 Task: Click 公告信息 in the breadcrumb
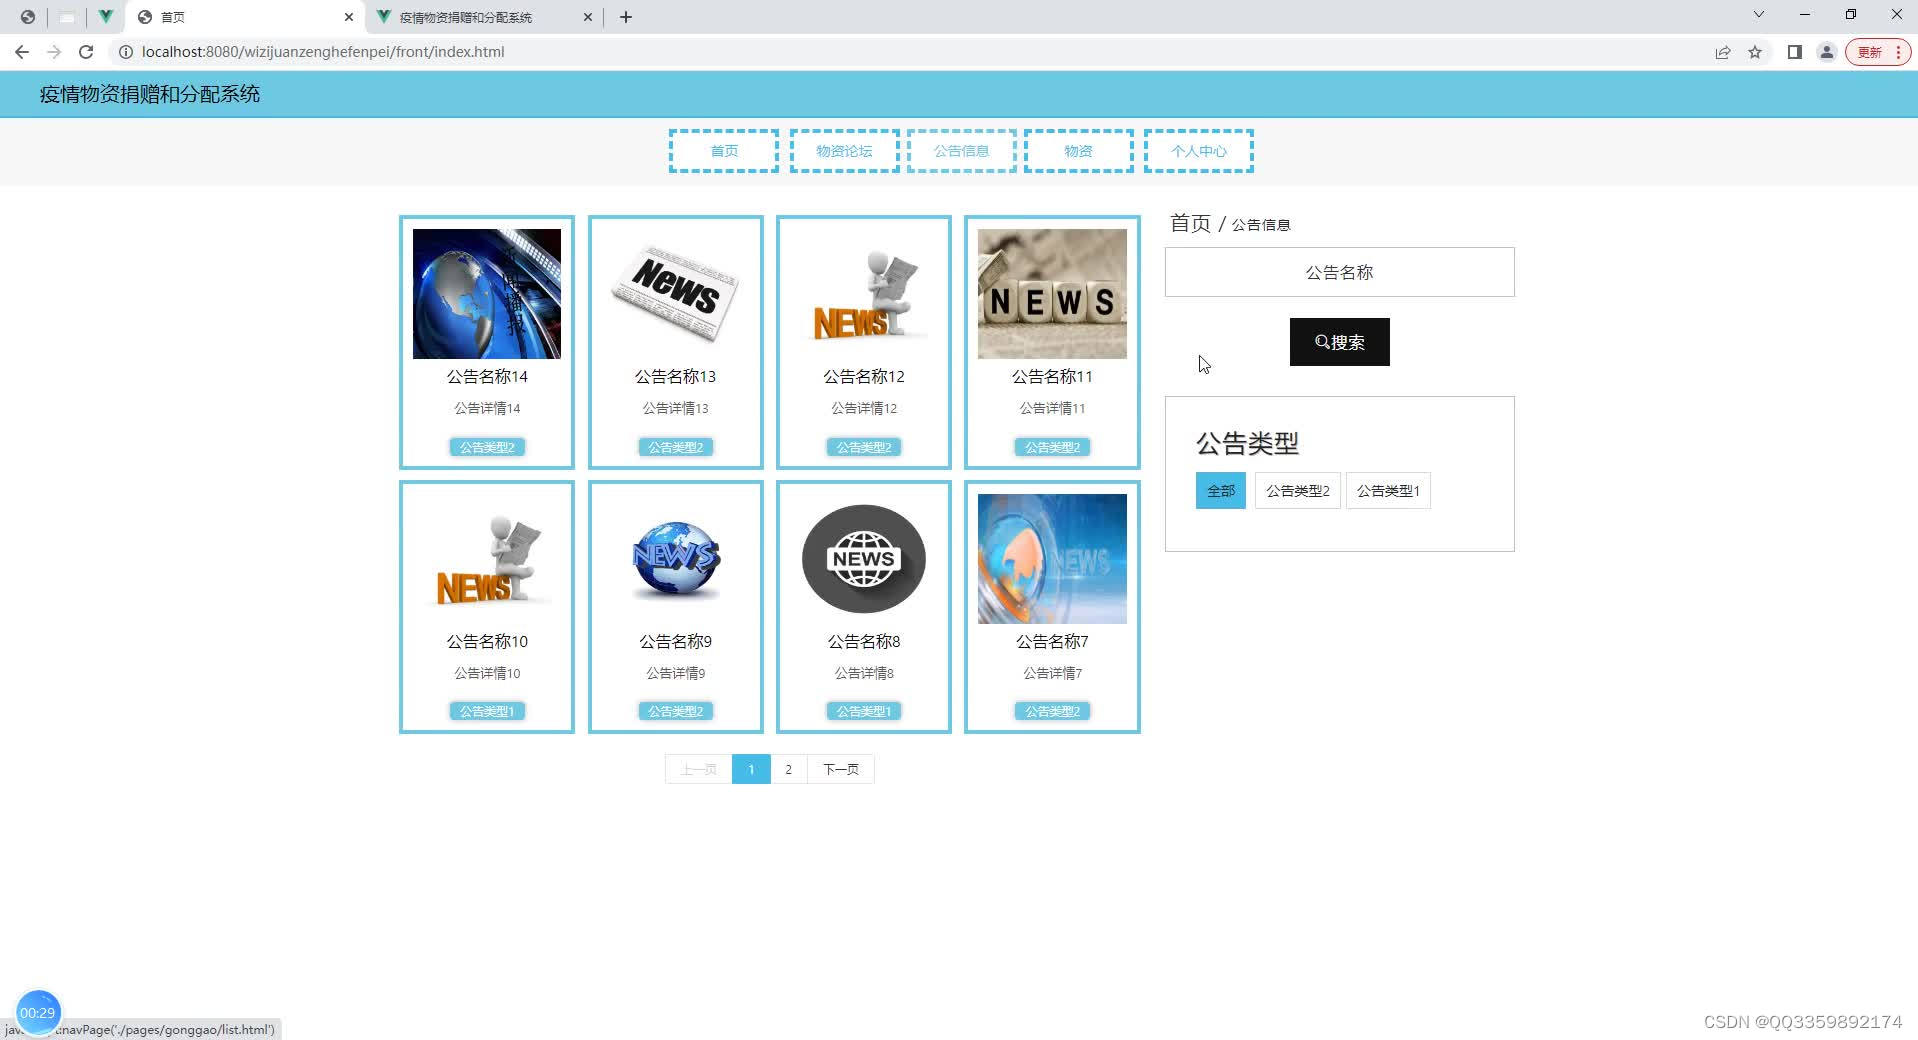coord(1261,225)
